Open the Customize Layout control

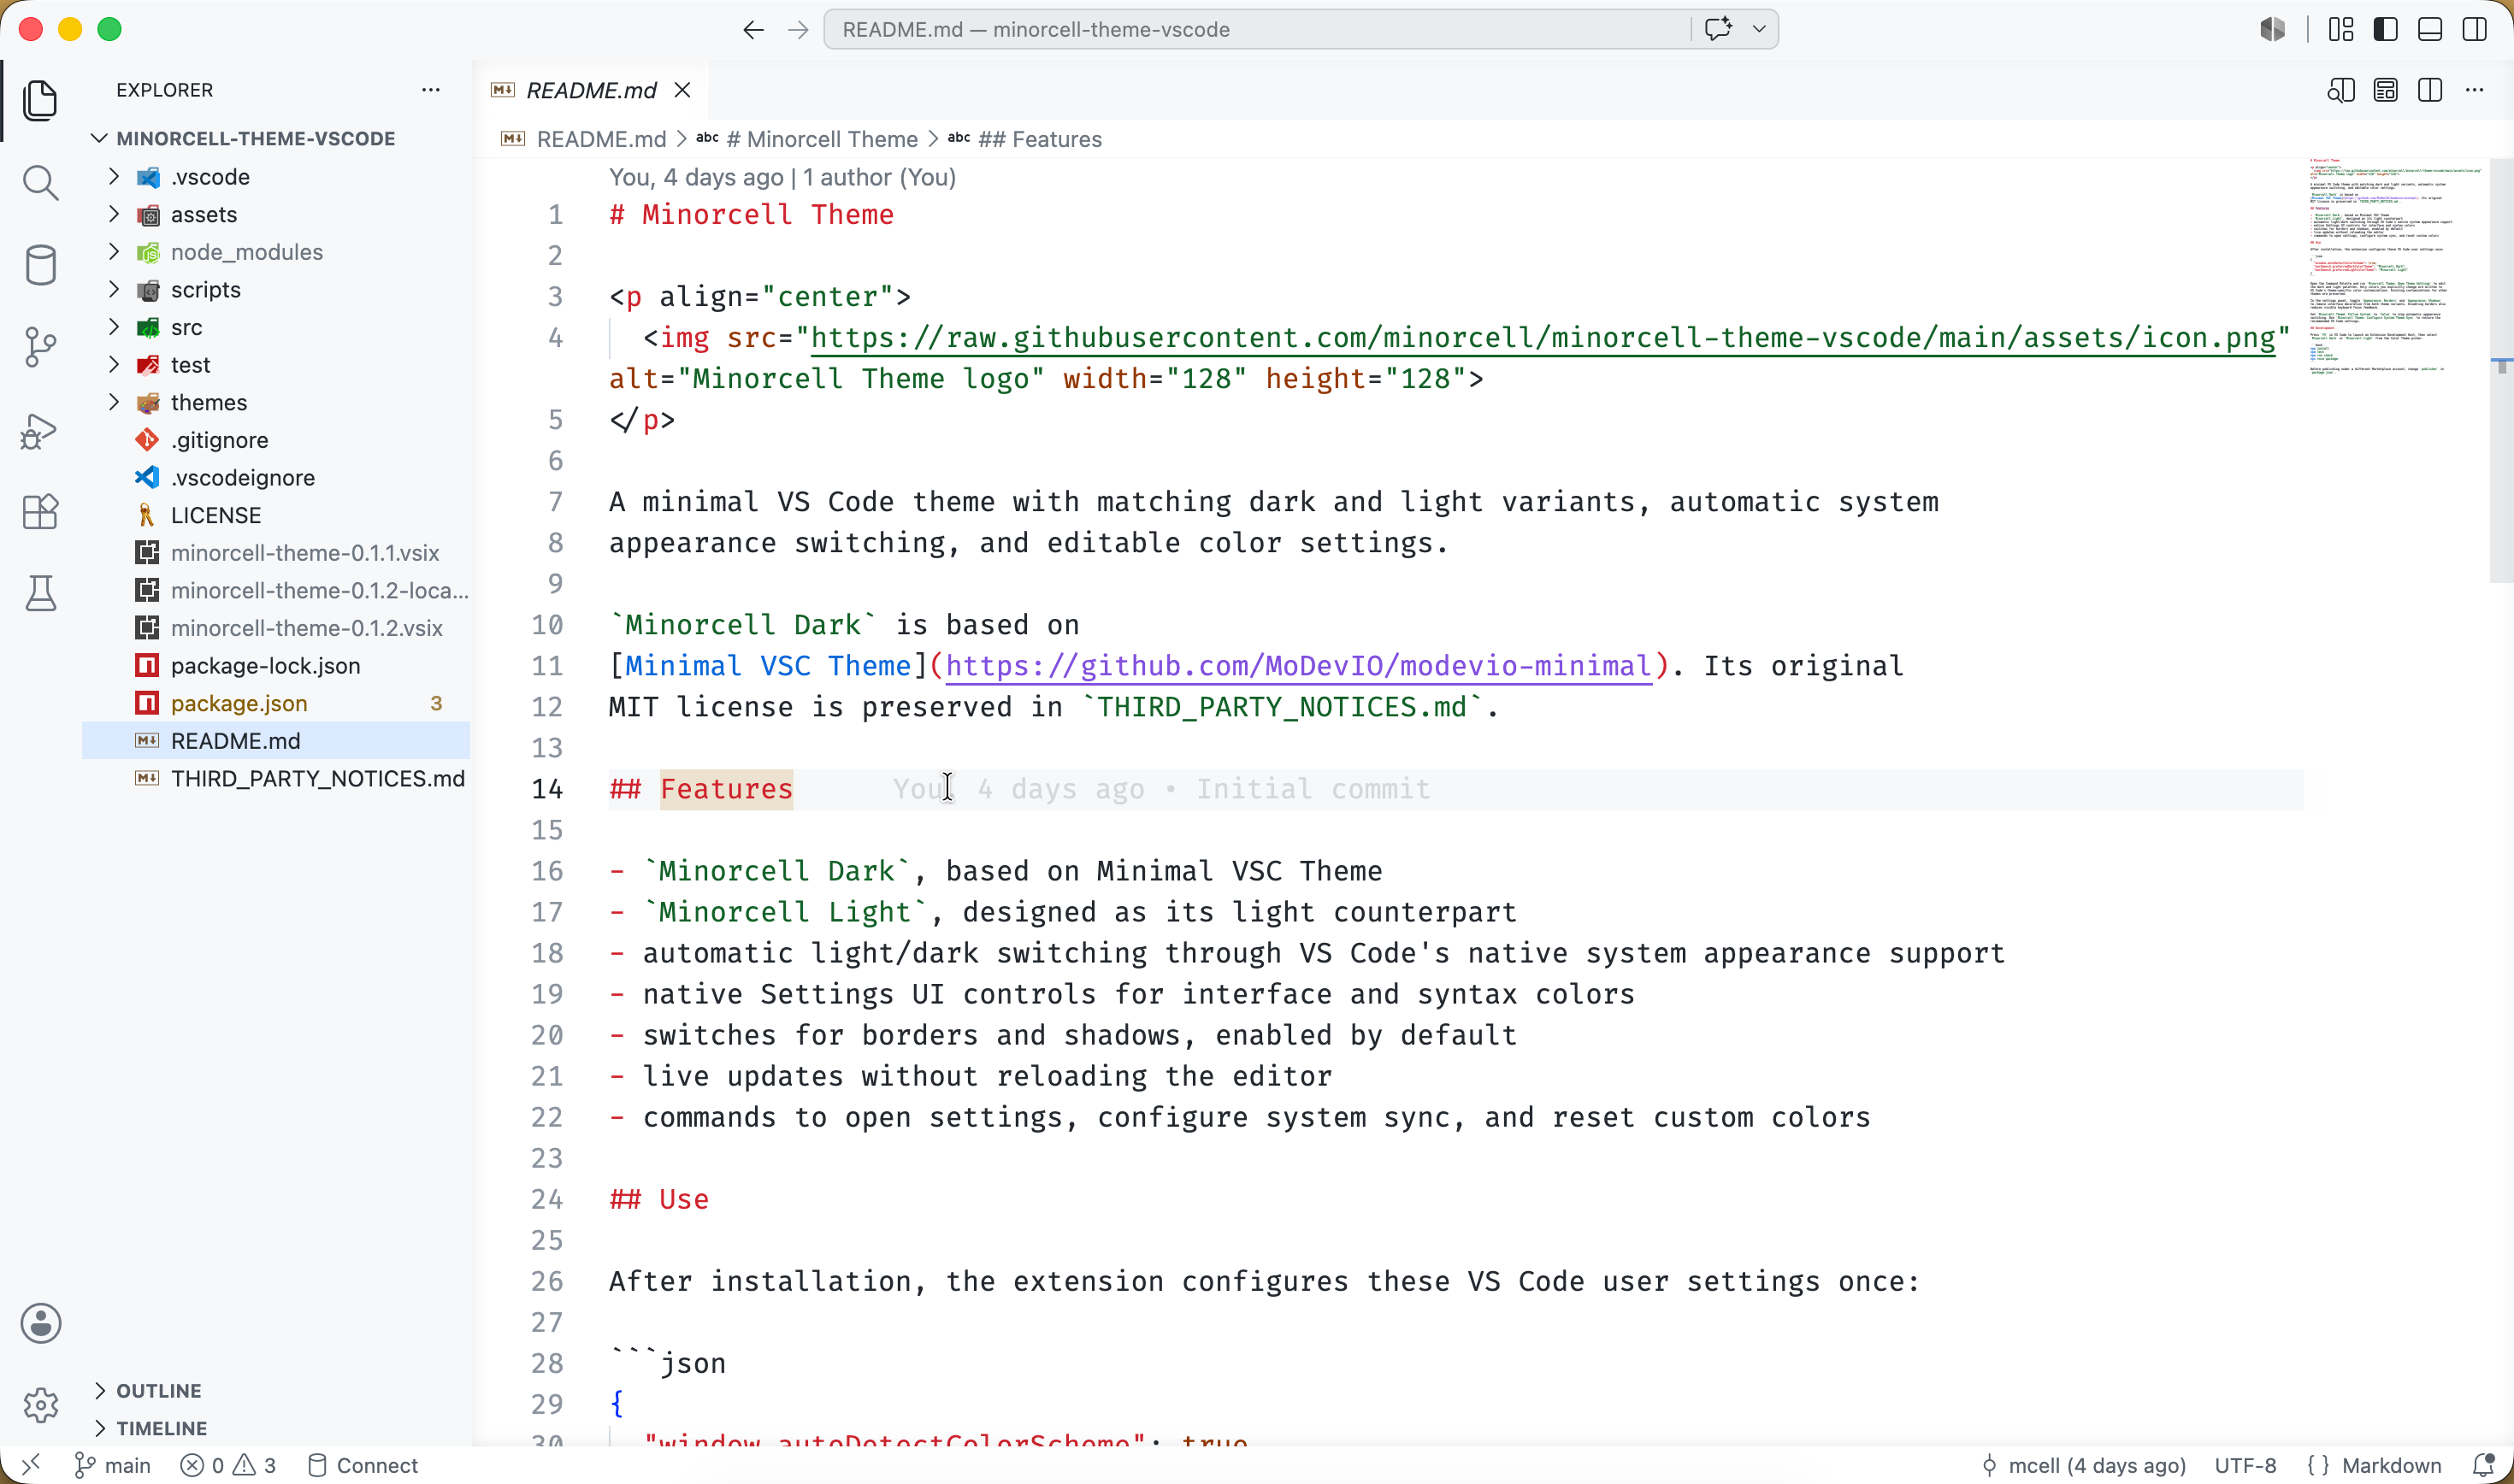(x=2341, y=29)
